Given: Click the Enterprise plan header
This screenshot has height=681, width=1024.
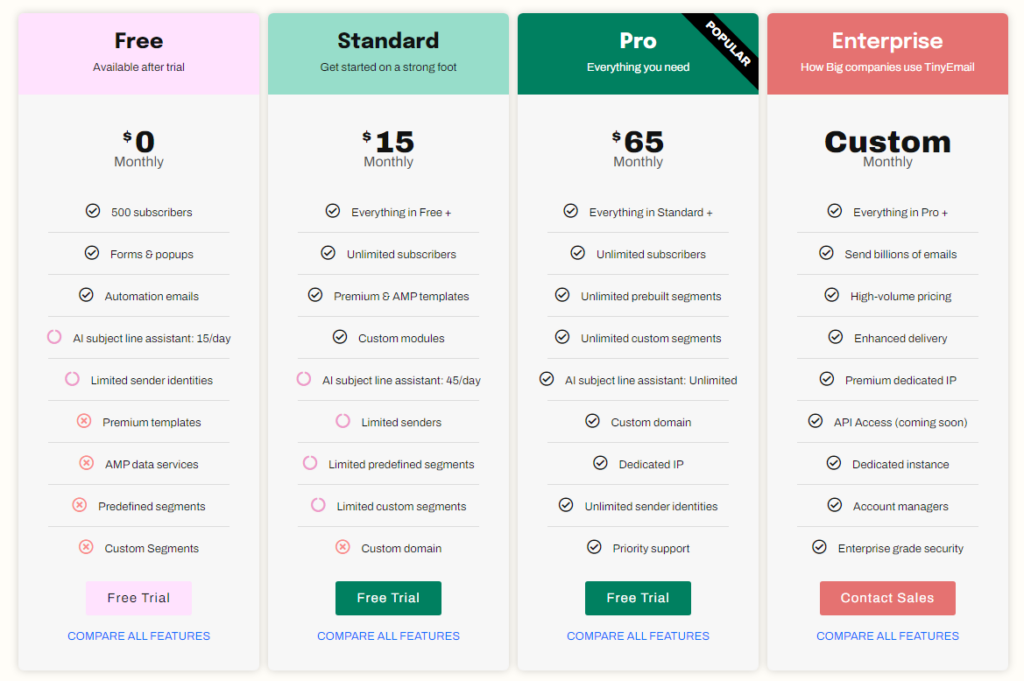Looking at the screenshot, I should pos(887,54).
